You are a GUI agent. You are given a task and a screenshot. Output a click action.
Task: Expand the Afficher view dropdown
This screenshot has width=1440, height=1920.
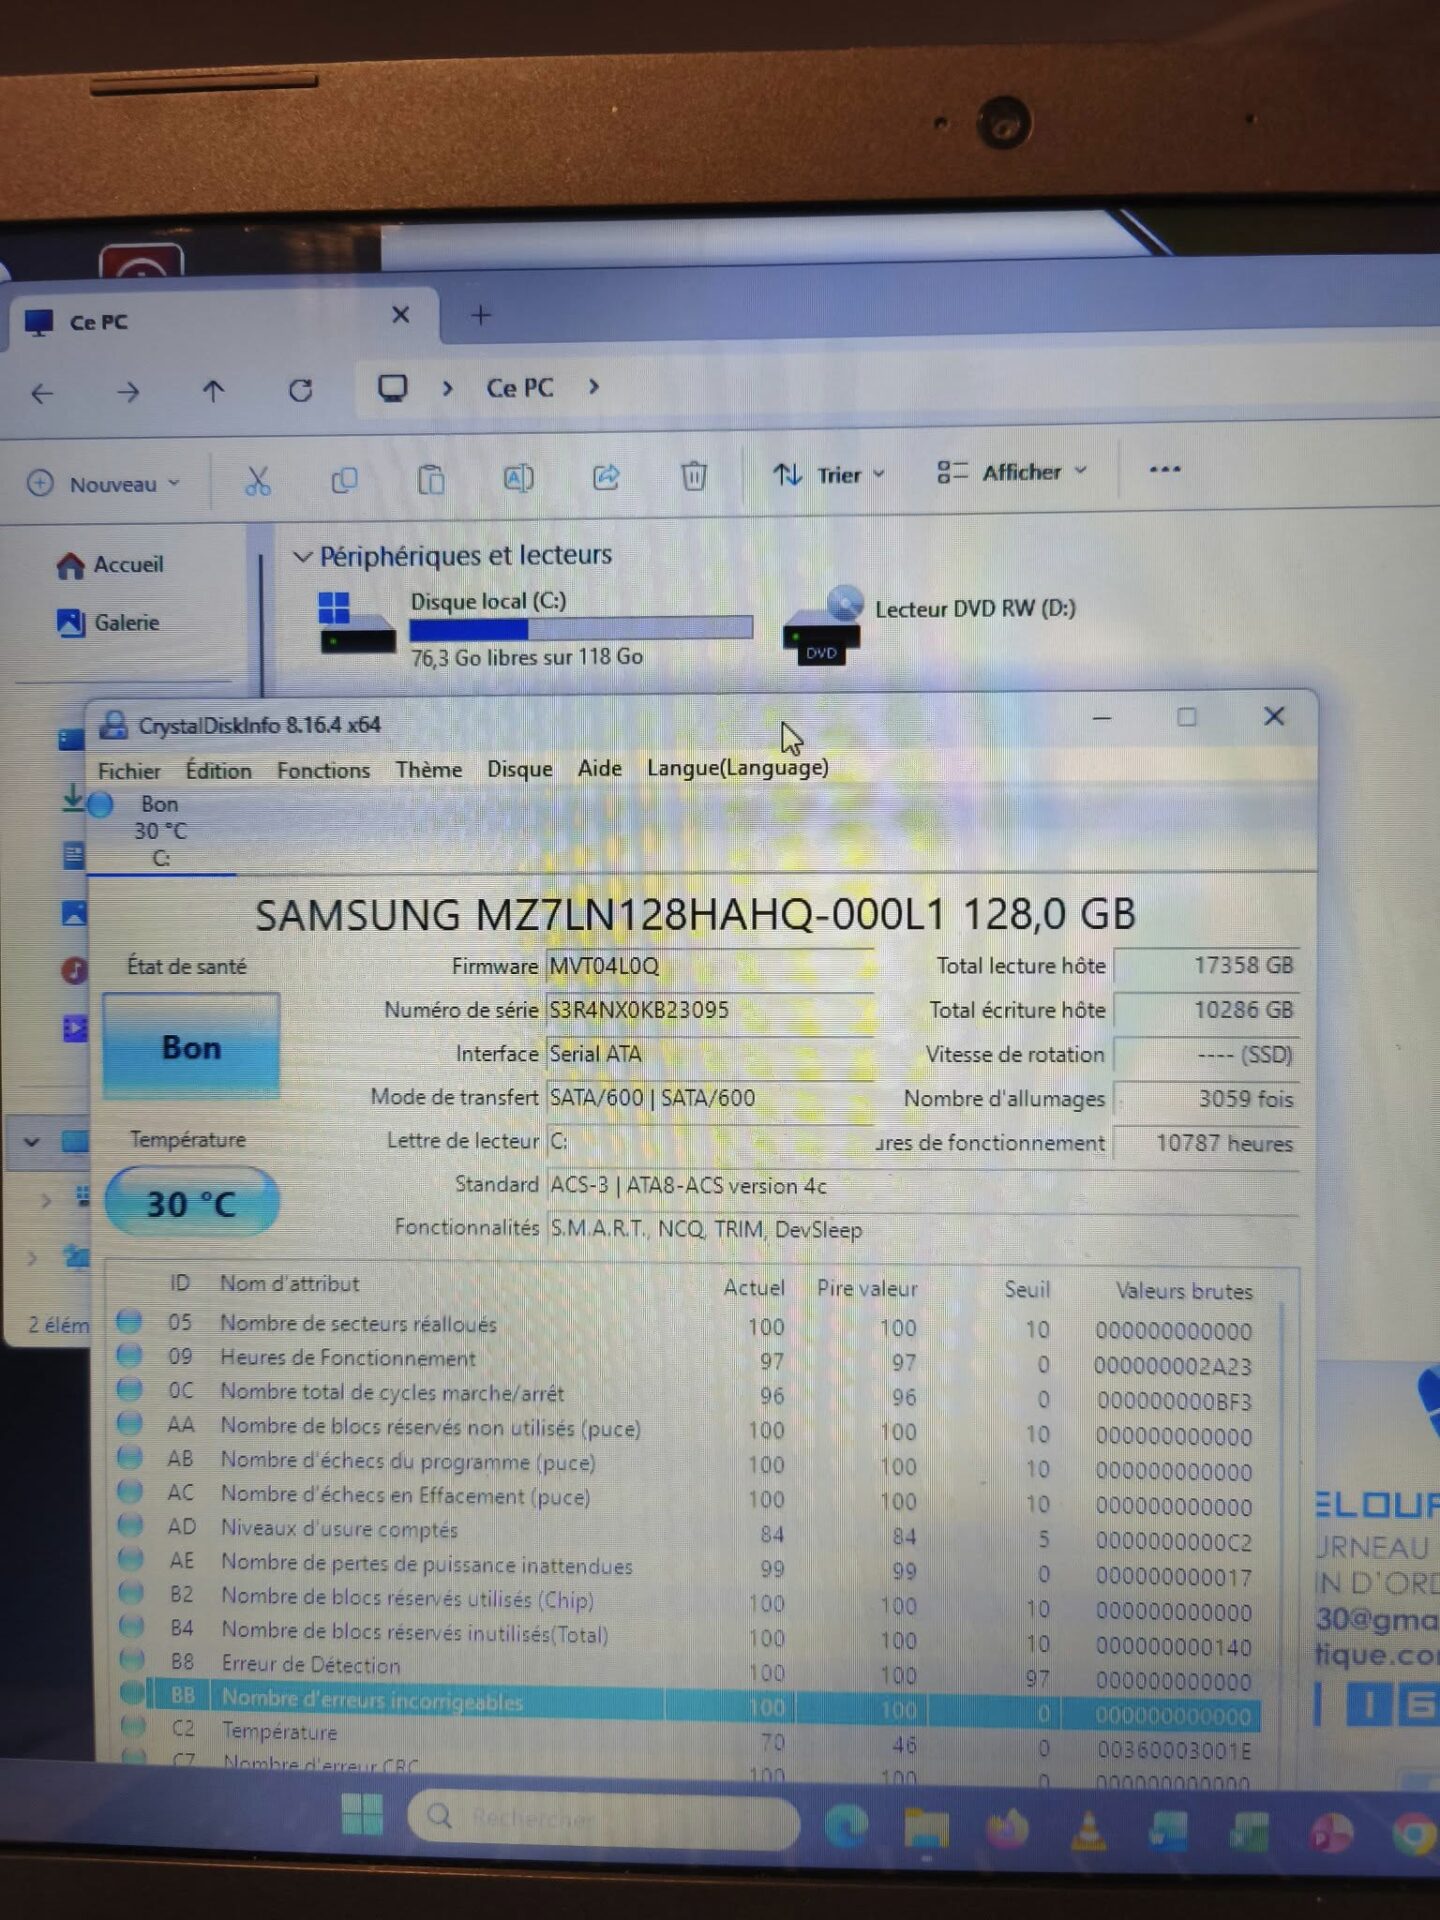click(x=1012, y=472)
